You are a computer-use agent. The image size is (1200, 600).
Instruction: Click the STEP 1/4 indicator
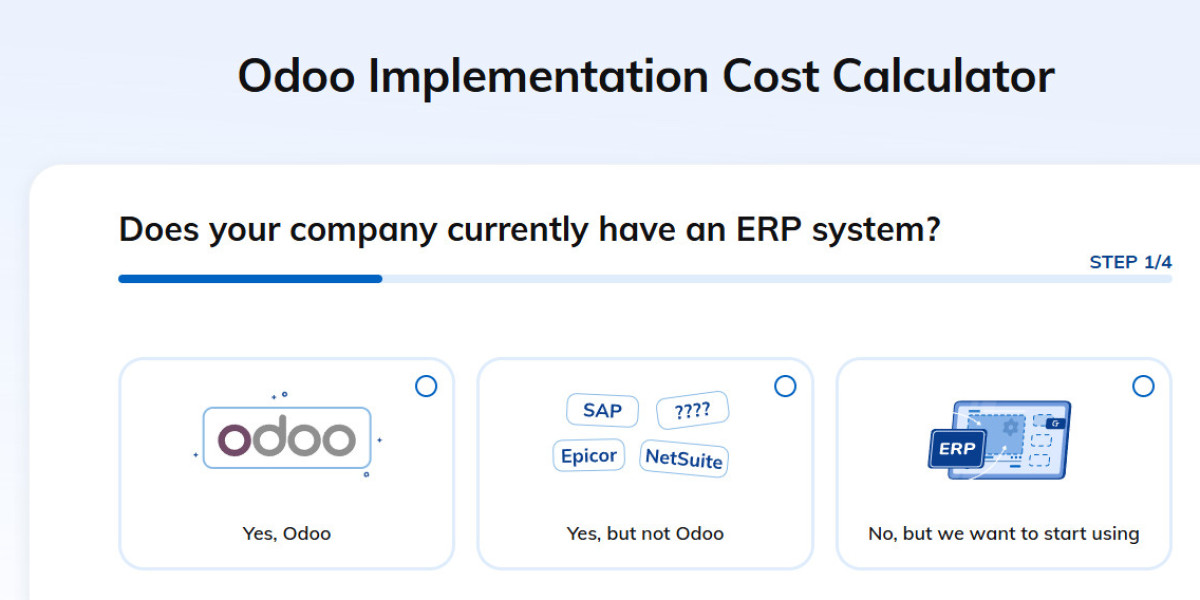coord(1130,262)
